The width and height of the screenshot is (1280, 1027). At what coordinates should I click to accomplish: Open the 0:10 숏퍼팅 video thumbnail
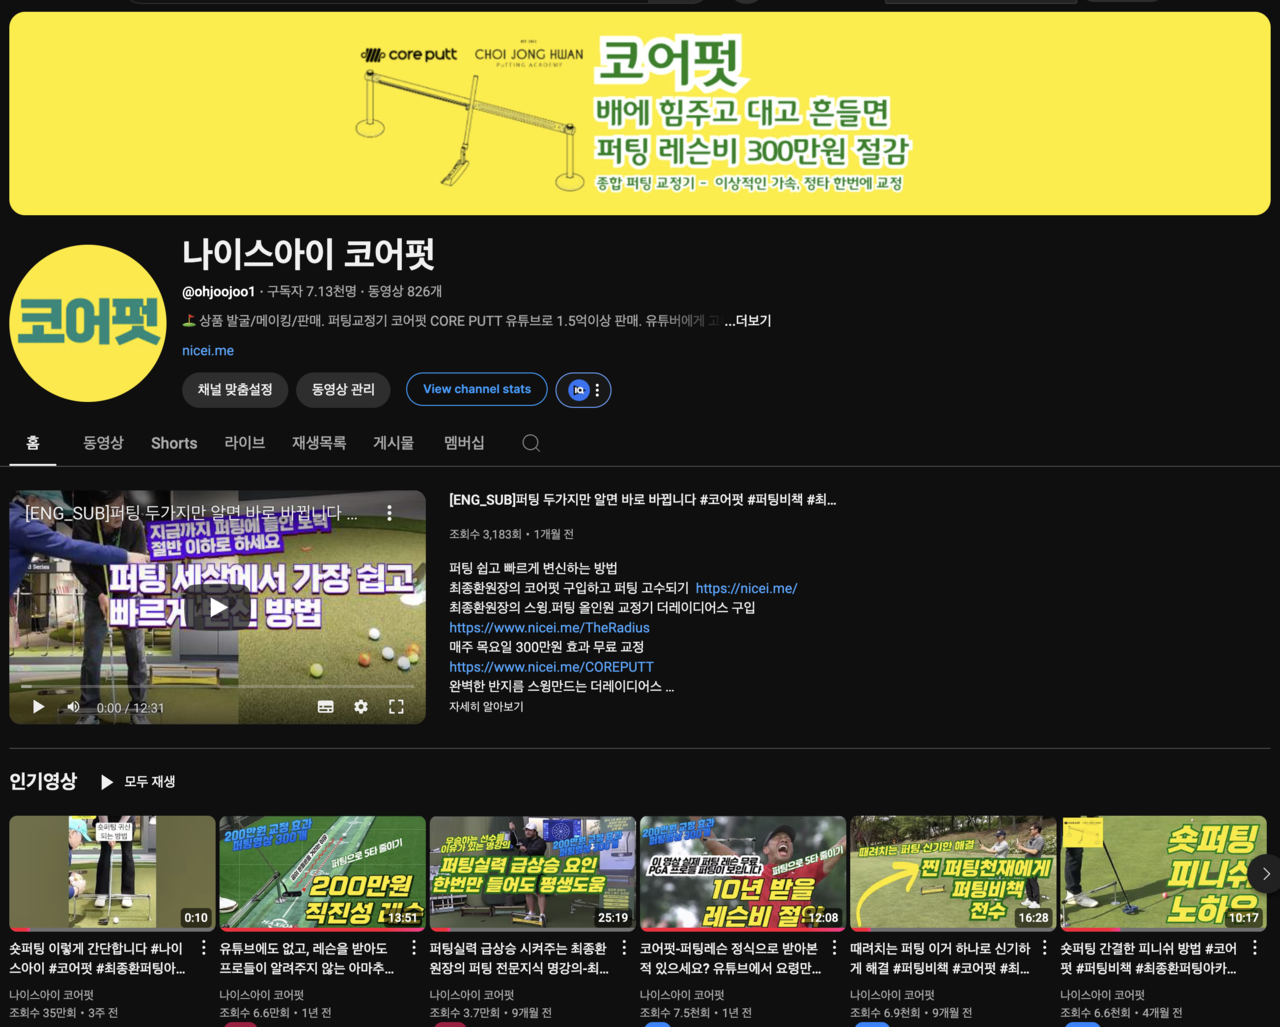pos(112,873)
